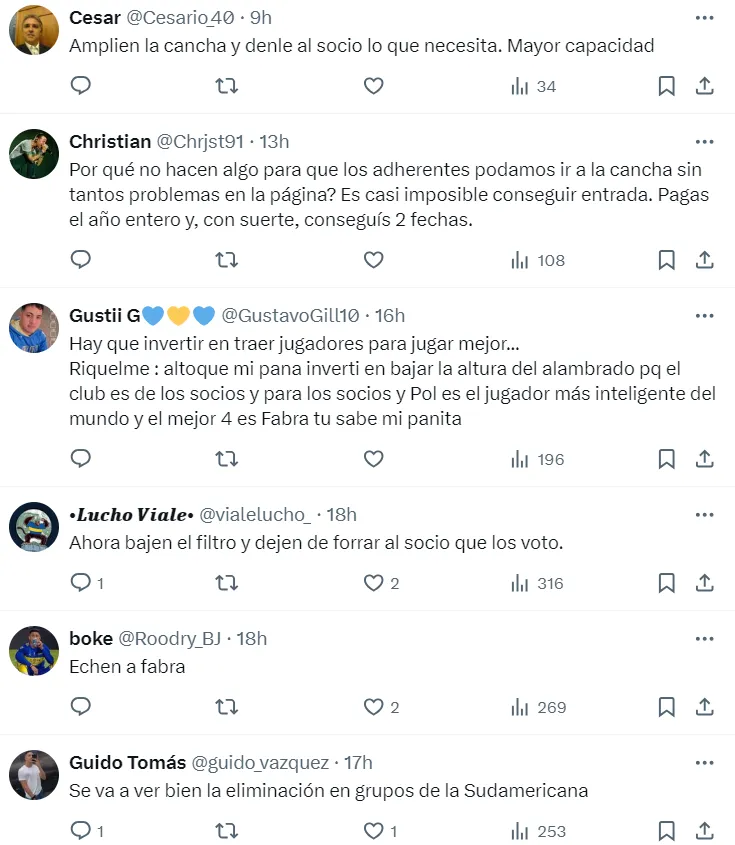735x845 pixels.
Task: Click boke's profile avatar
Action: 34,651
